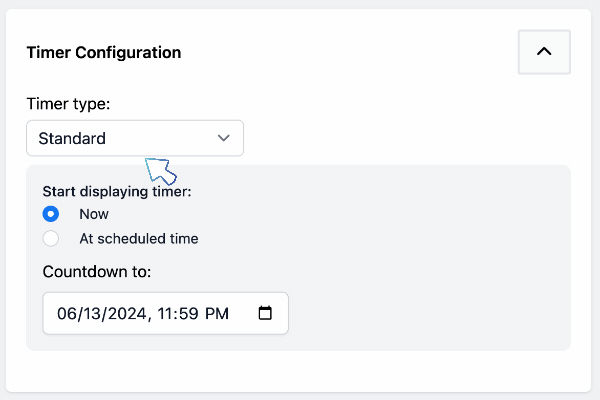
Task: Select the year 2024 in the countdown date
Action: pos(127,313)
